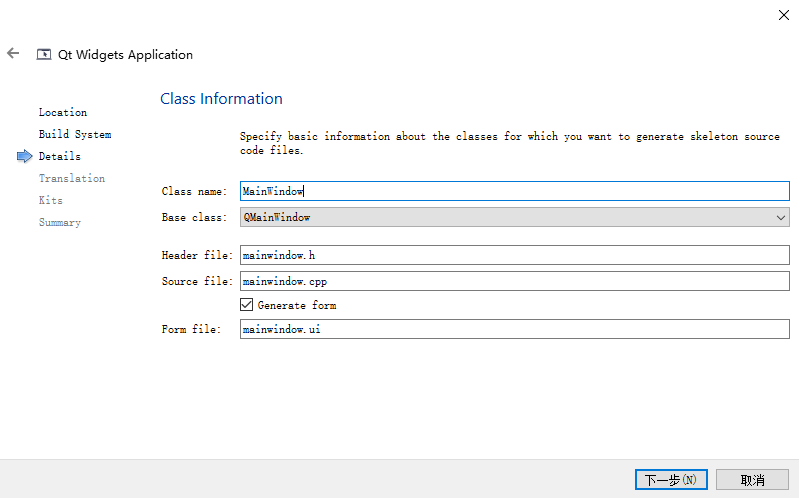
Task: Open the Details wizard step
Action: click(x=60, y=156)
